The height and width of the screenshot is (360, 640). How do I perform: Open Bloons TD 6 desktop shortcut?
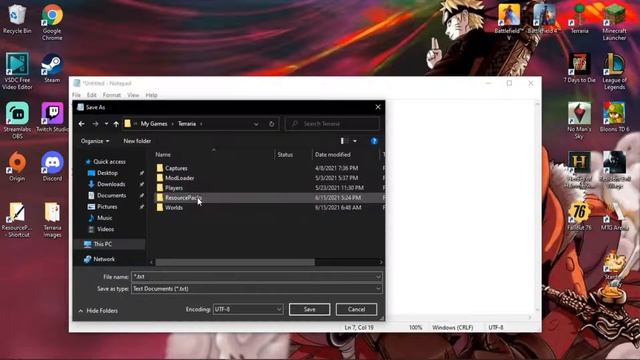tap(614, 118)
